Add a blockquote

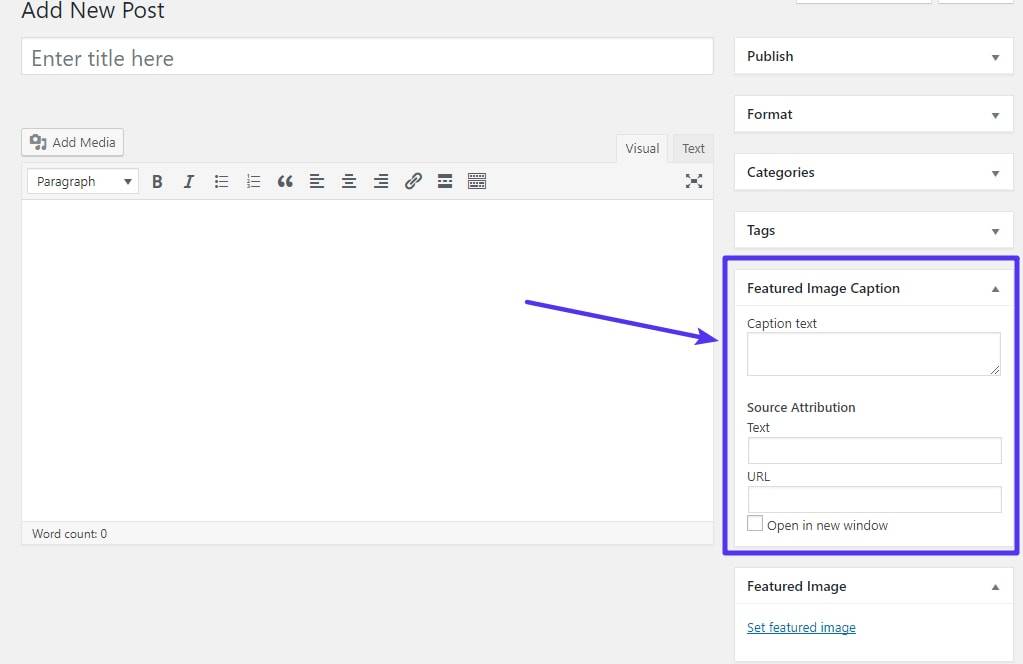point(285,181)
